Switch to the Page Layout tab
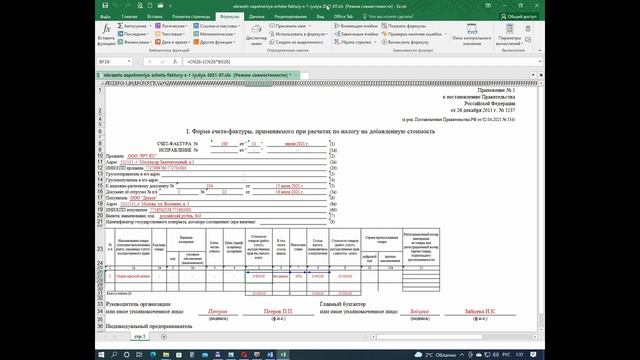The image size is (640, 360). (191, 17)
